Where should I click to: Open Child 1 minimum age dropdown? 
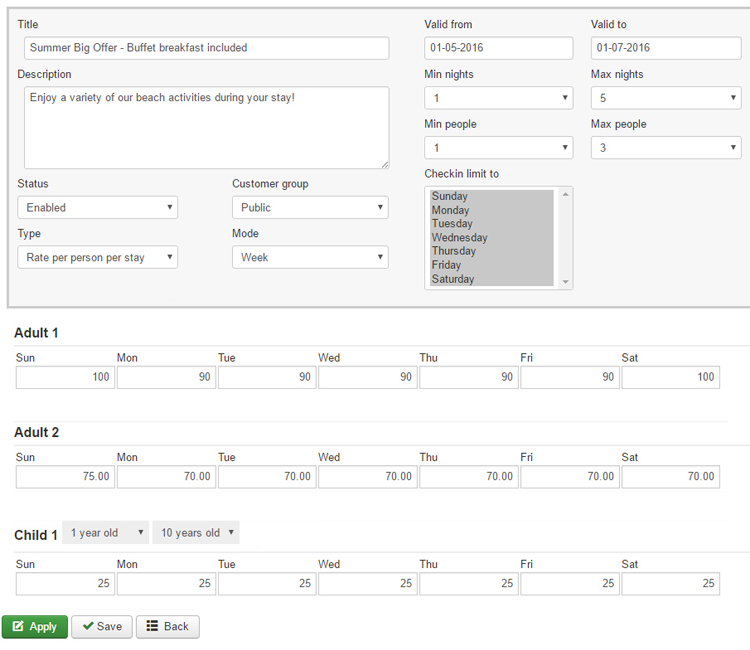coord(106,533)
